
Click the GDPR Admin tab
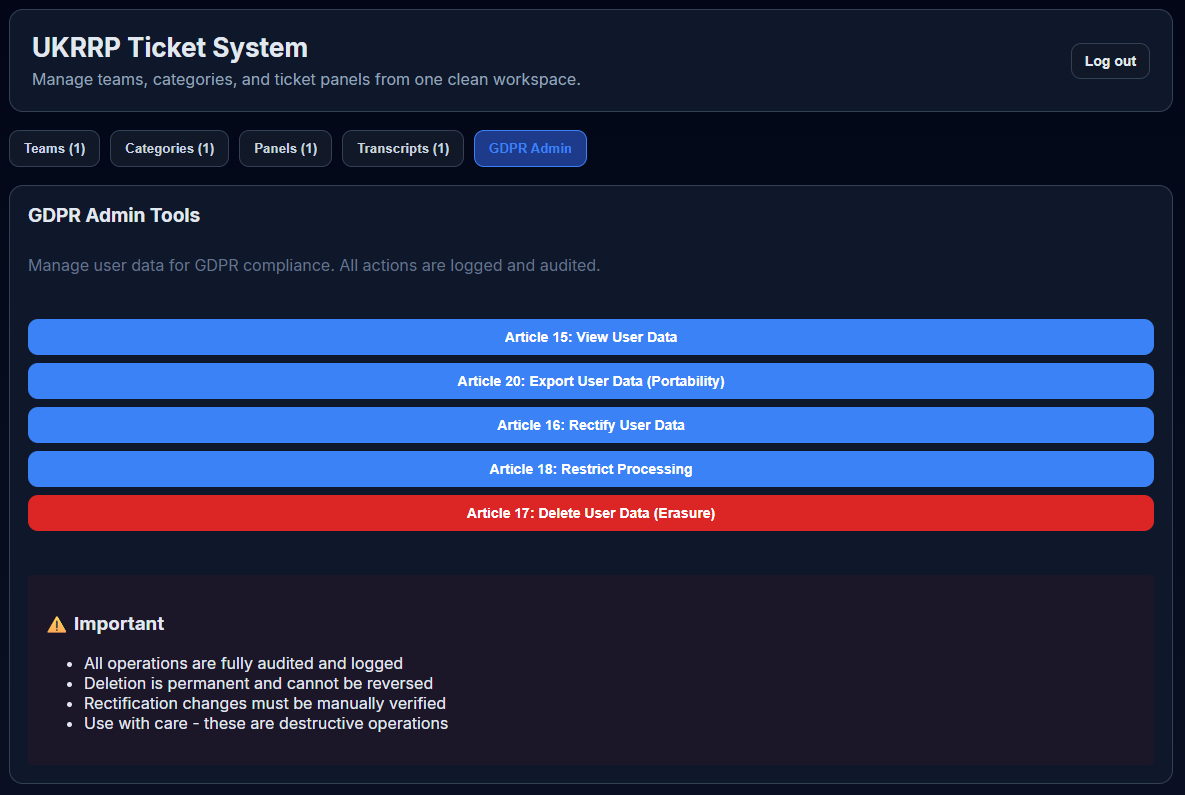pos(530,149)
